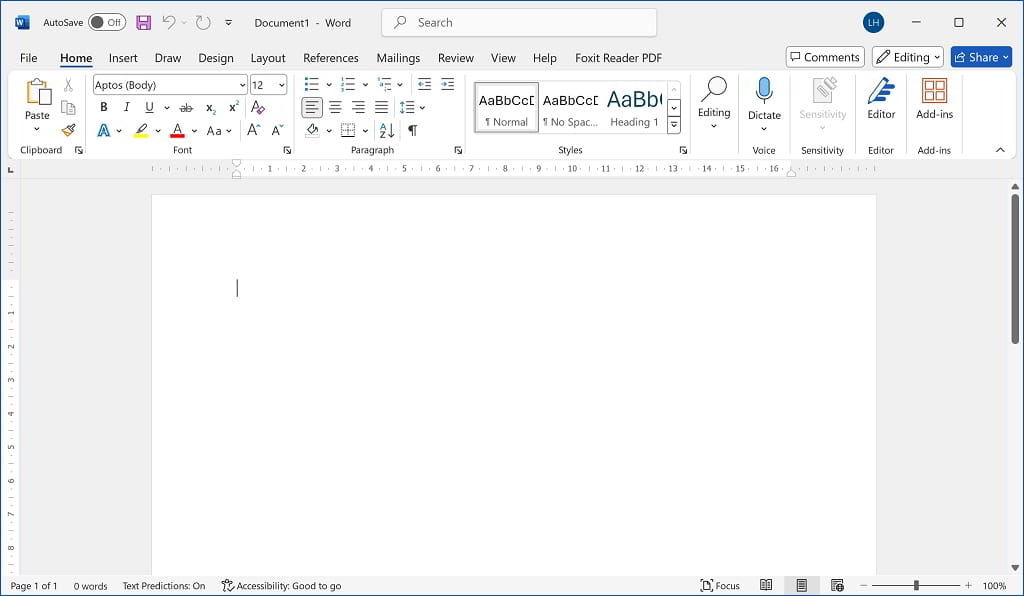Click the Save icon in title bar
Screen dimensions: 1024x596
coord(144,22)
